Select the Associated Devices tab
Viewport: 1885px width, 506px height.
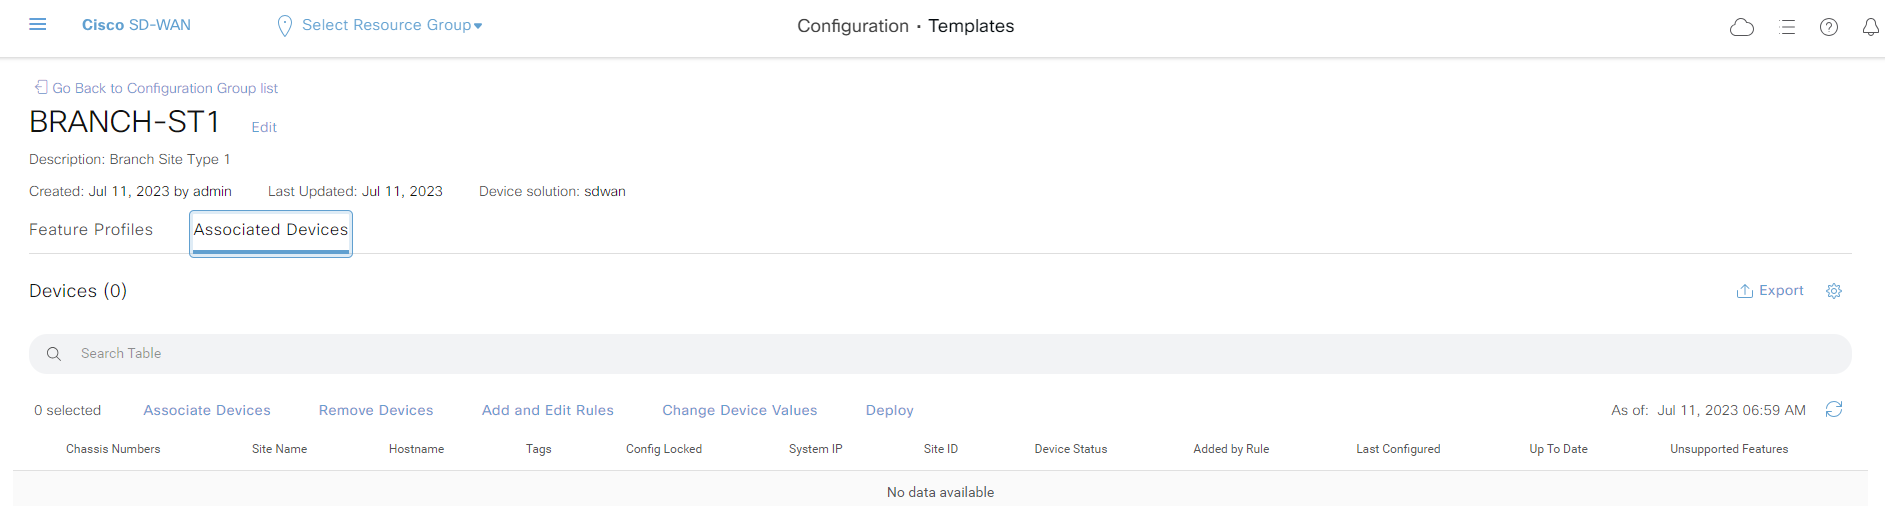(271, 232)
